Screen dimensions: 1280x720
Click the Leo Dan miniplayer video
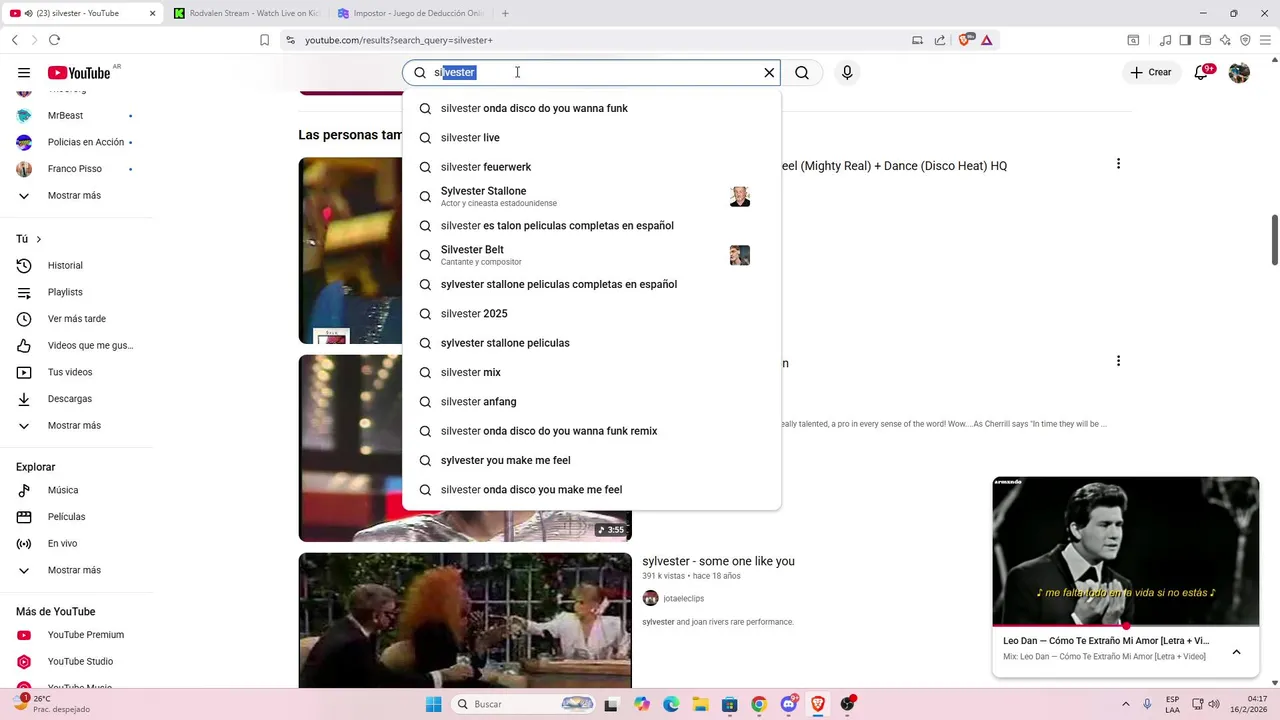pyautogui.click(x=1125, y=551)
